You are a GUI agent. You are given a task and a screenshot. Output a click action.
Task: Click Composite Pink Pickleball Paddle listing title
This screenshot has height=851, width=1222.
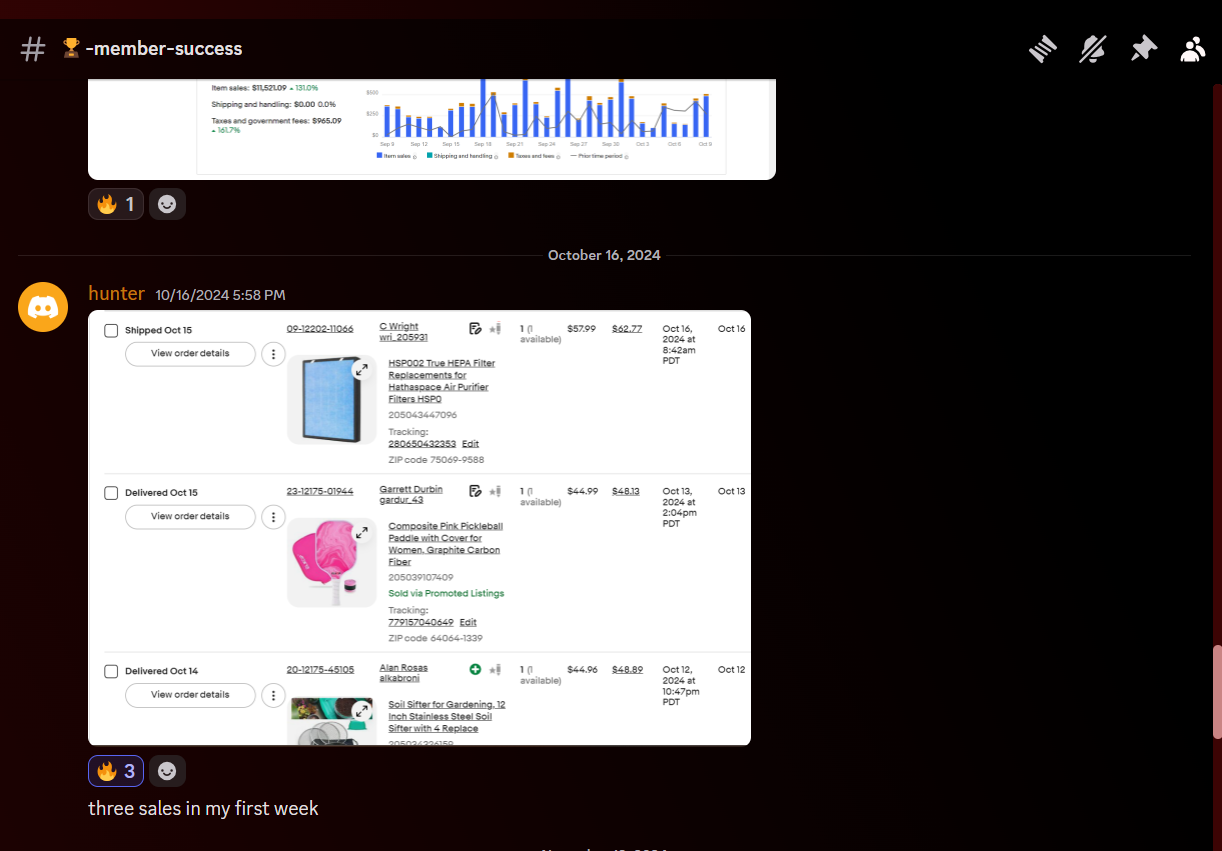[x=445, y=544]
